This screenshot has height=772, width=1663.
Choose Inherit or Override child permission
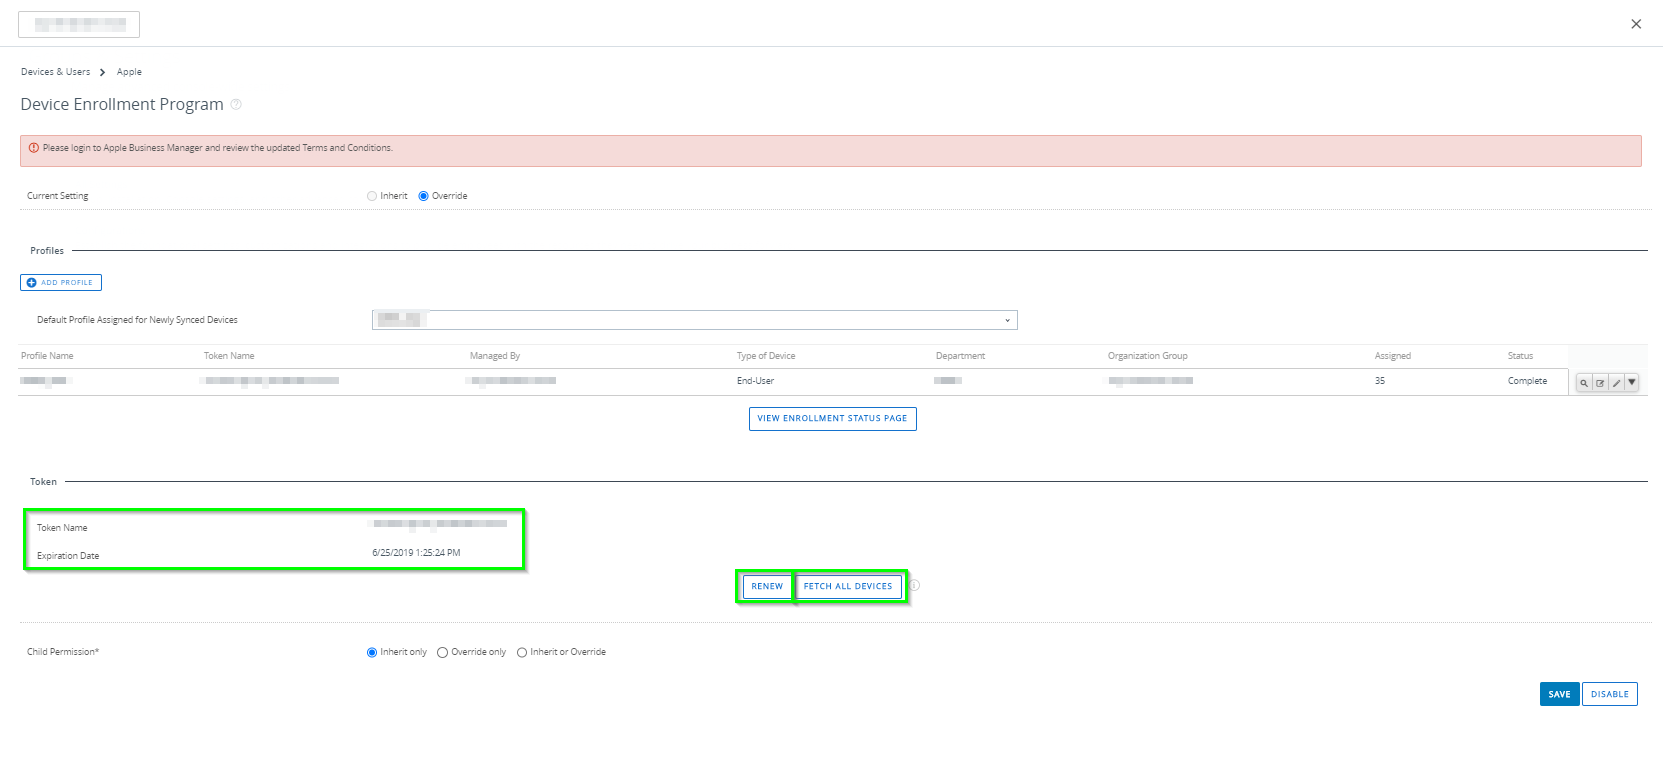click(x=522, y=653)
